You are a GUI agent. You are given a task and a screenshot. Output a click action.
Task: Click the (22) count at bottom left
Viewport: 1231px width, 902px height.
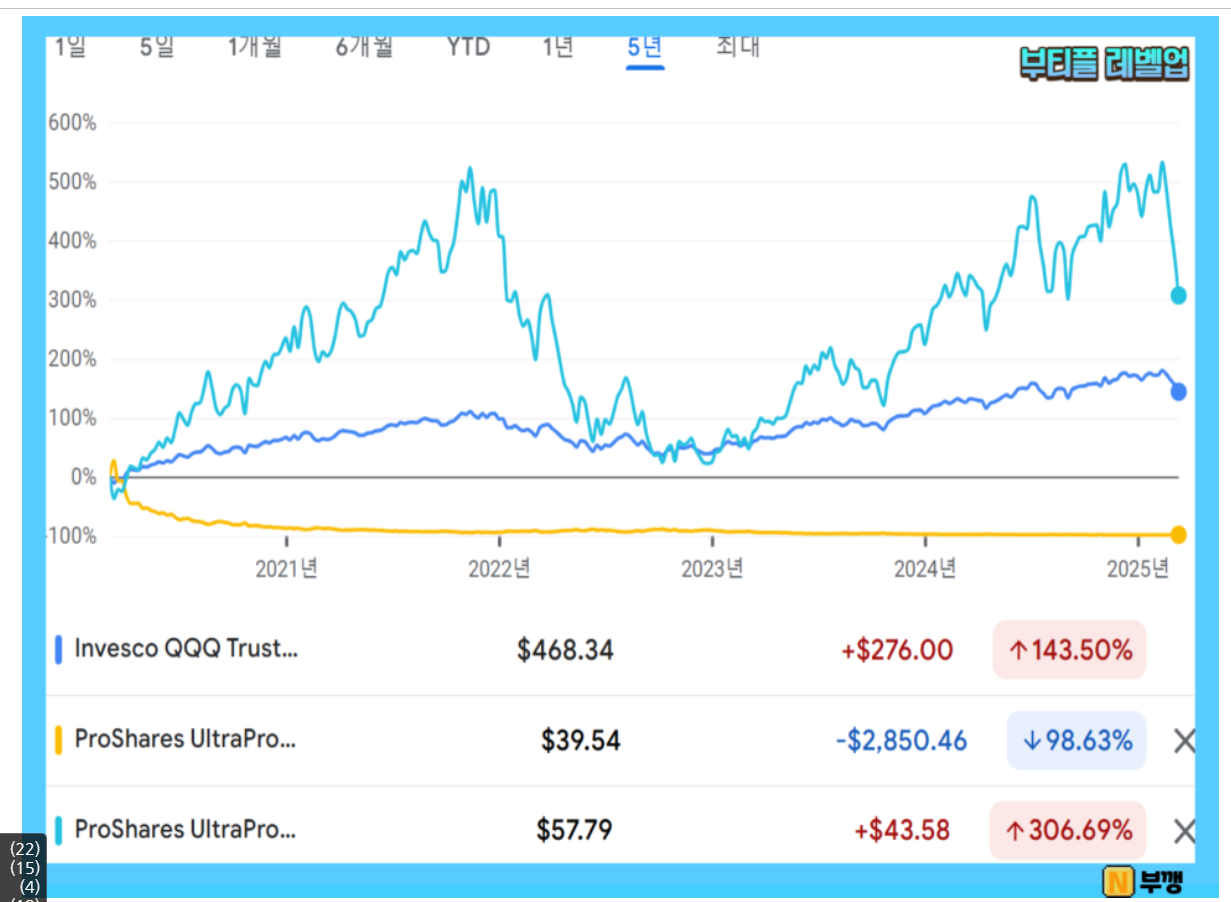point(25,849)
